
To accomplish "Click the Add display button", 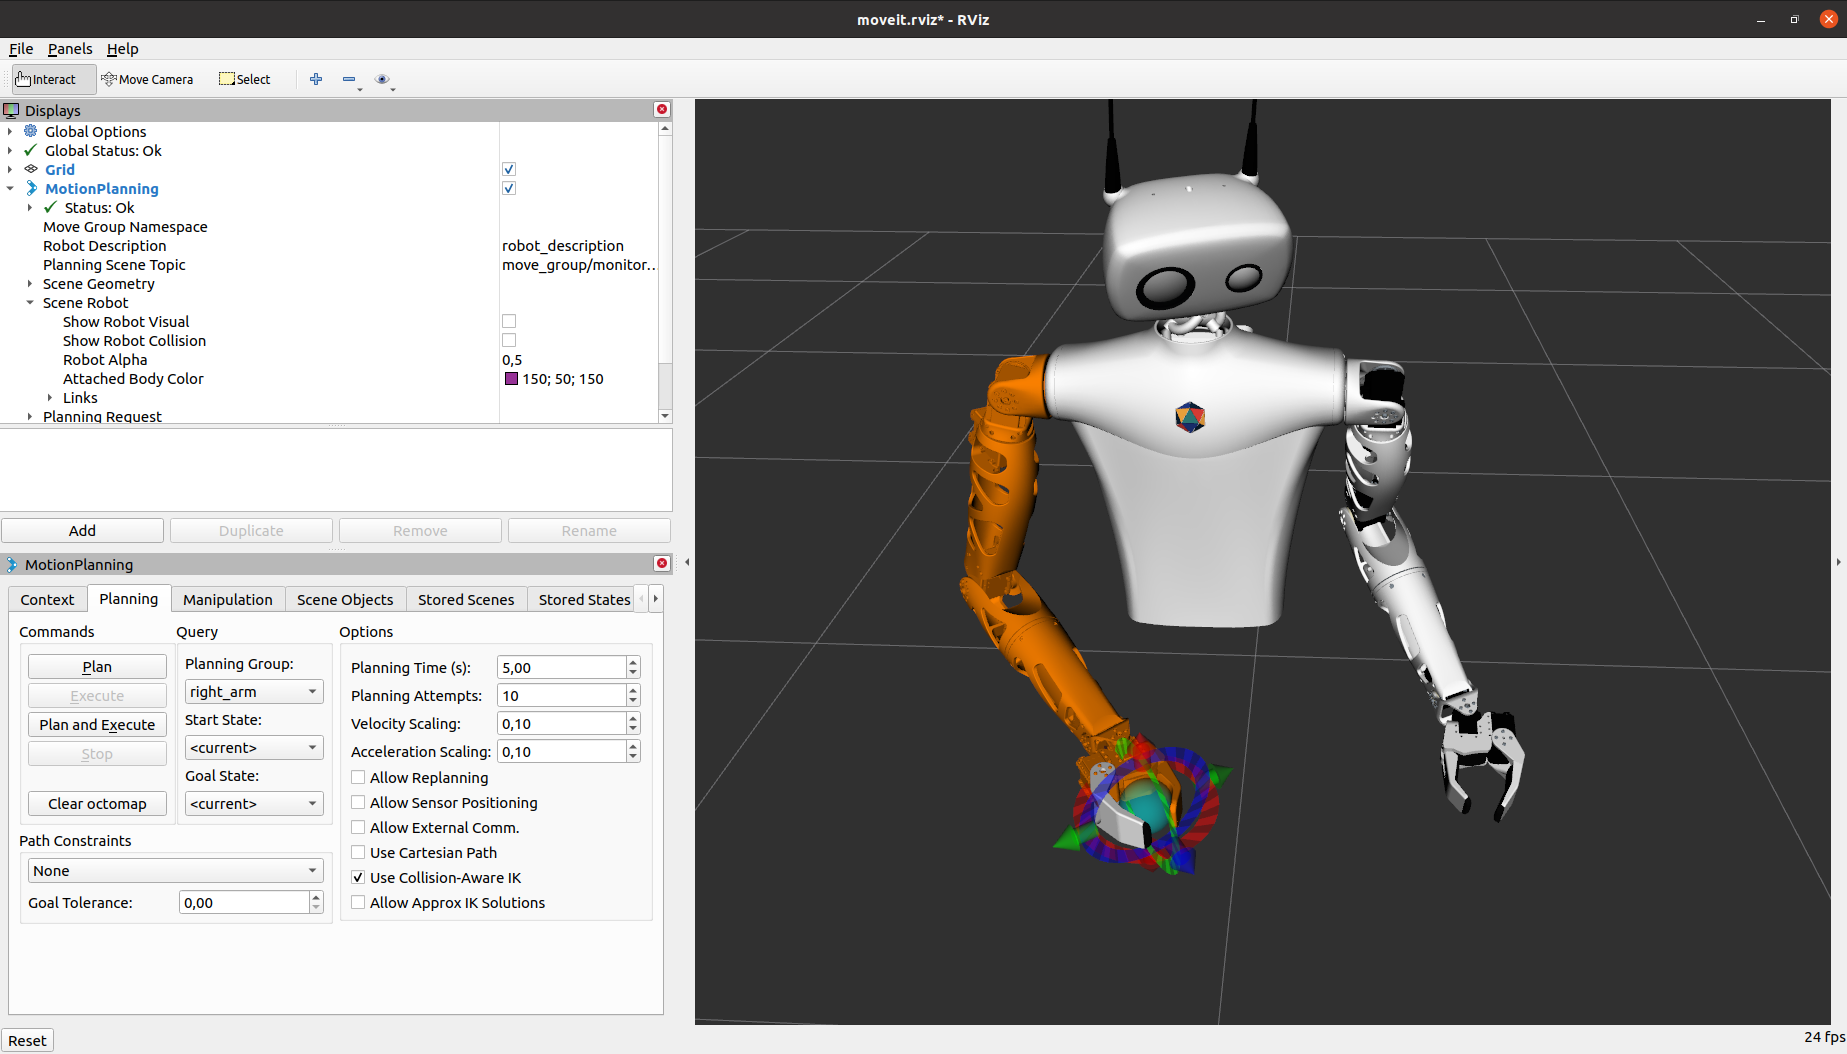I will tap(82, 530).
